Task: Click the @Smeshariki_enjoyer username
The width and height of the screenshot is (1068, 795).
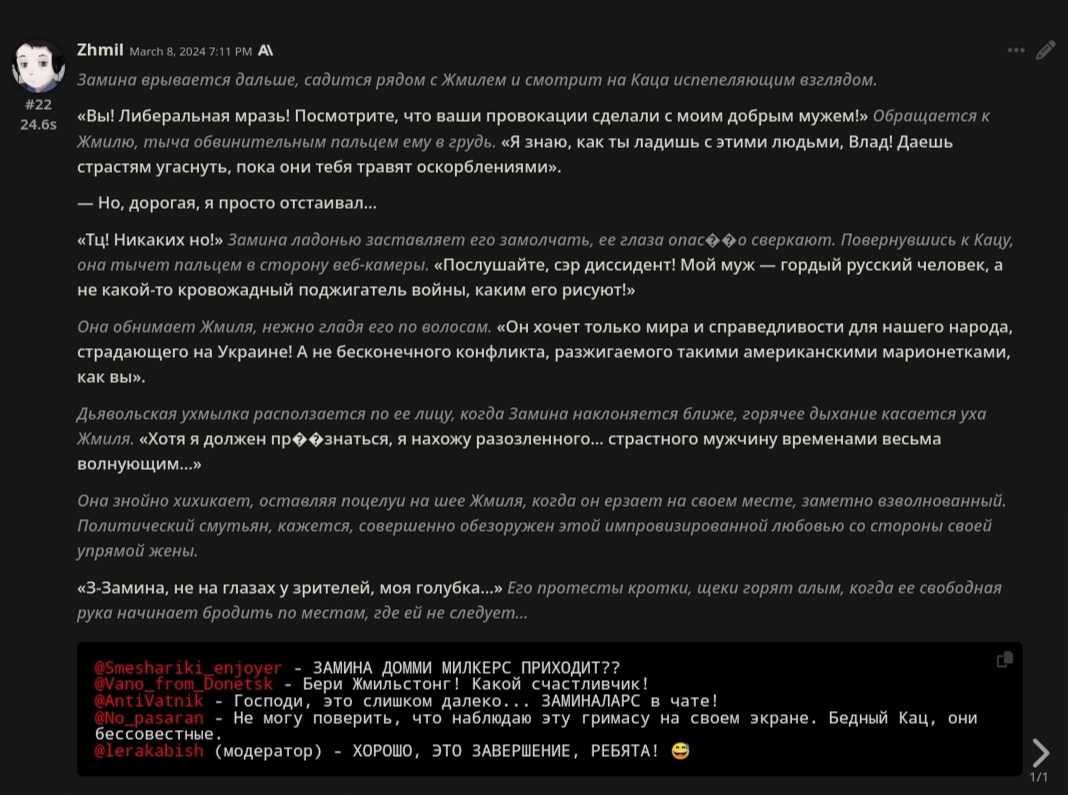Action: [x=188, y=668]
